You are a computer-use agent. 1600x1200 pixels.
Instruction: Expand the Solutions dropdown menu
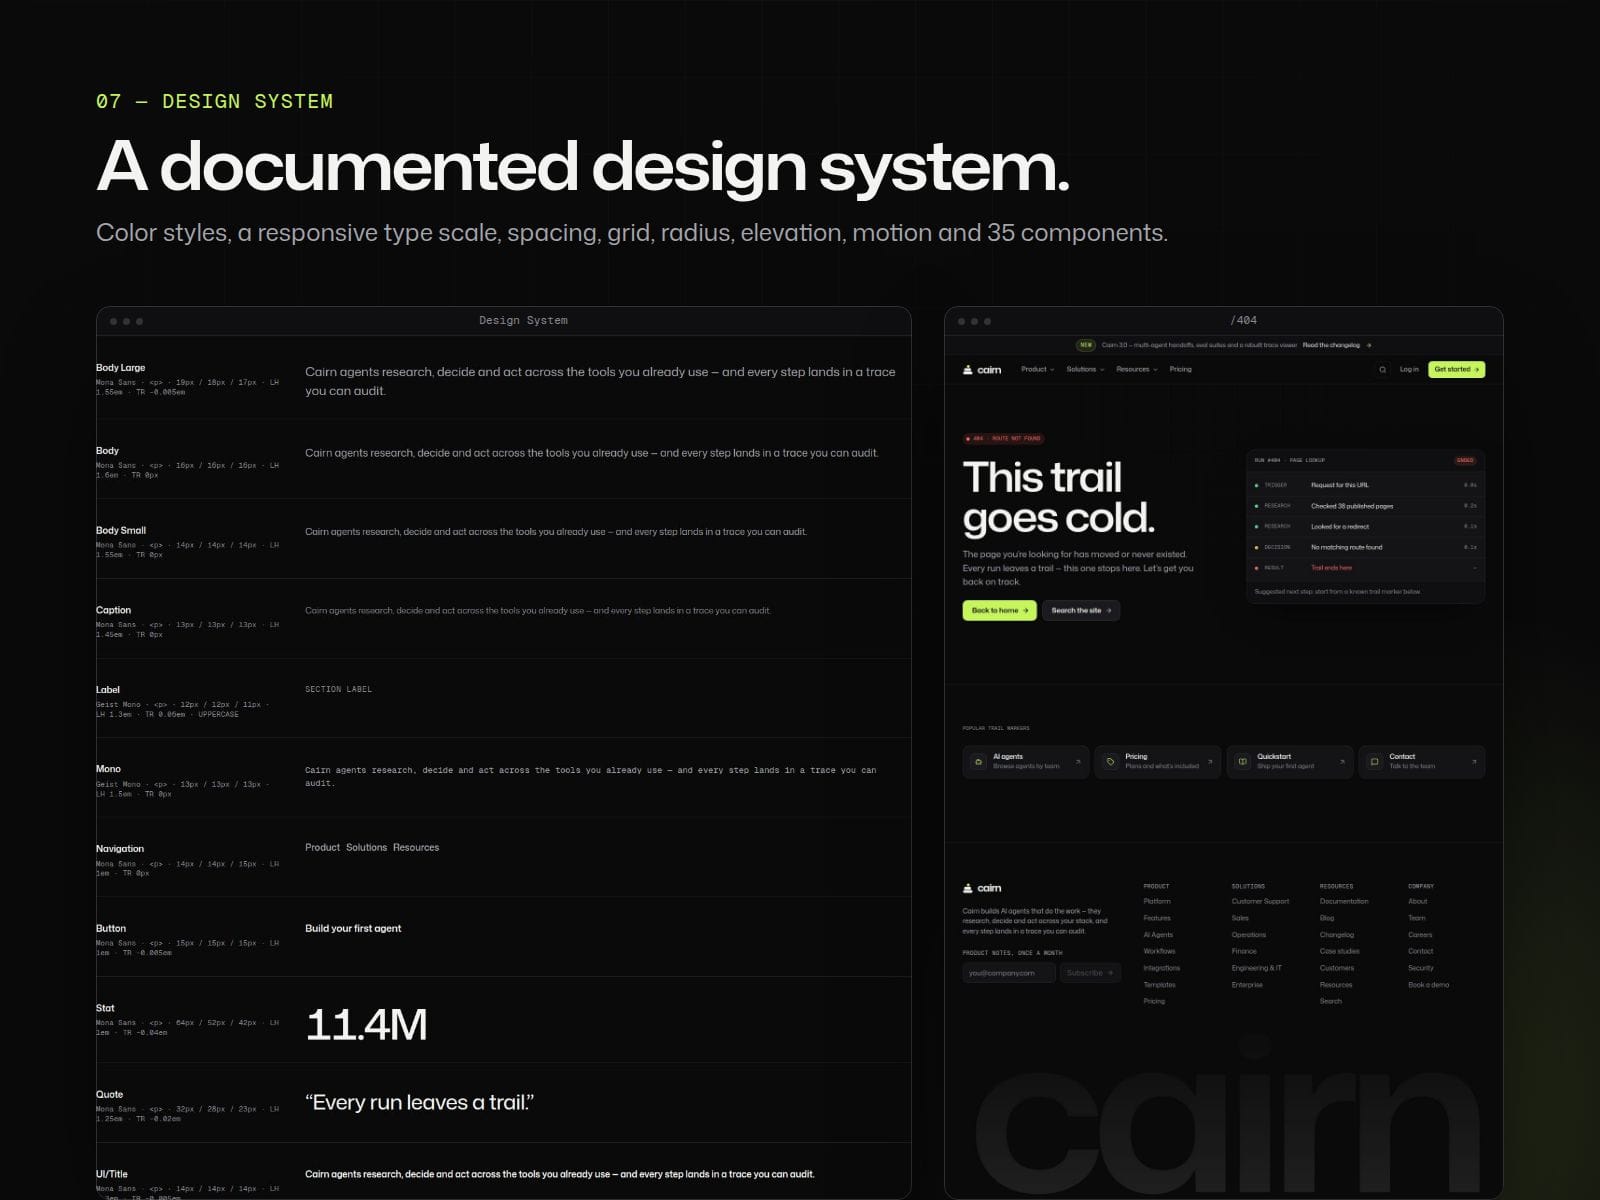point(1085,370)
